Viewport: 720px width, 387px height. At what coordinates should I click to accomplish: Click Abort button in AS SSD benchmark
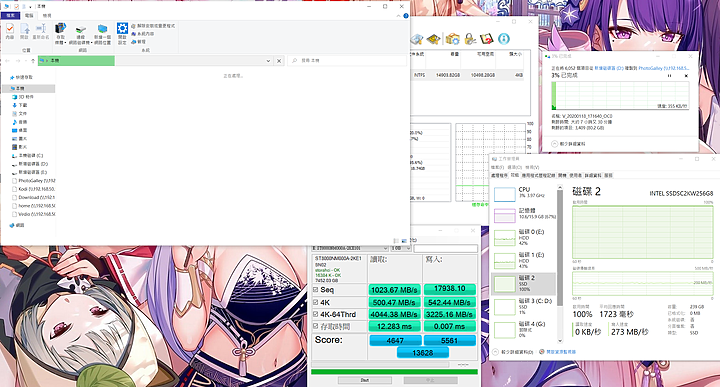[x=430, y=380]
